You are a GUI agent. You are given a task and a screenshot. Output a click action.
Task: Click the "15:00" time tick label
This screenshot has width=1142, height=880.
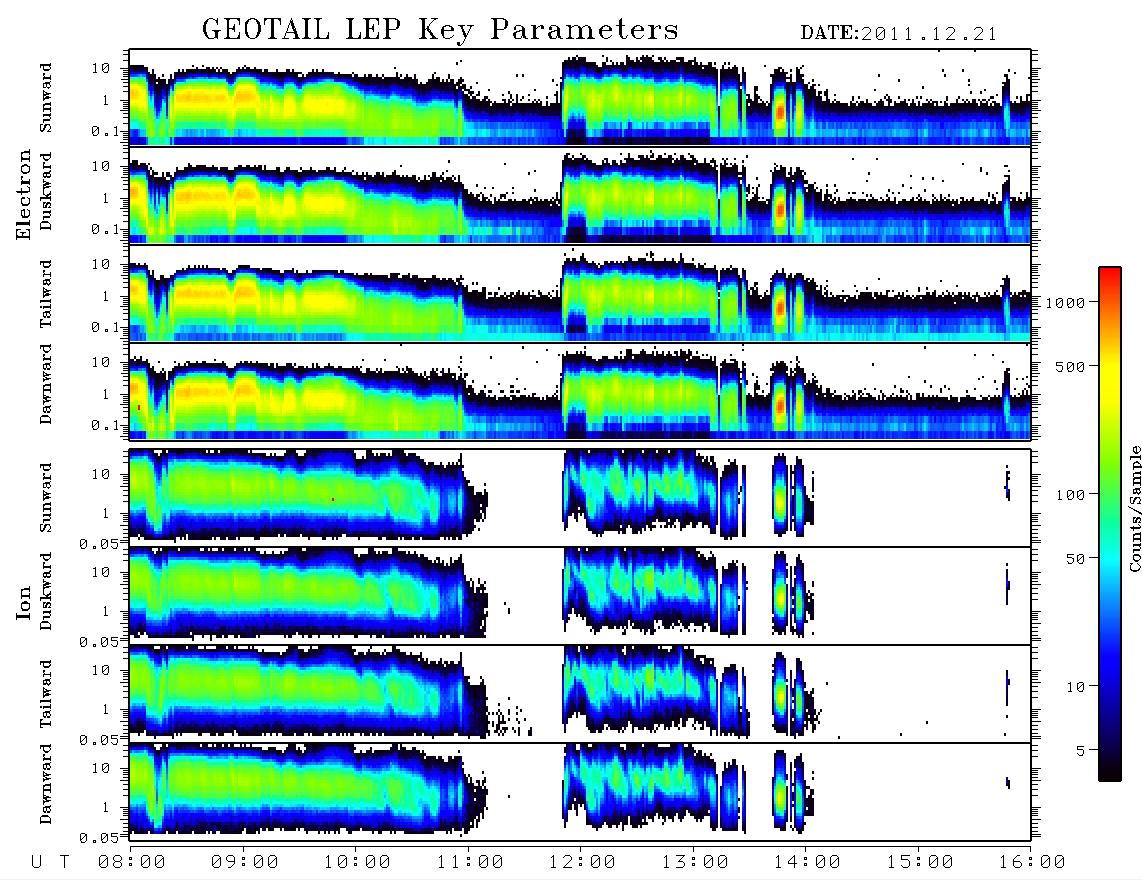tap(920, 862)
